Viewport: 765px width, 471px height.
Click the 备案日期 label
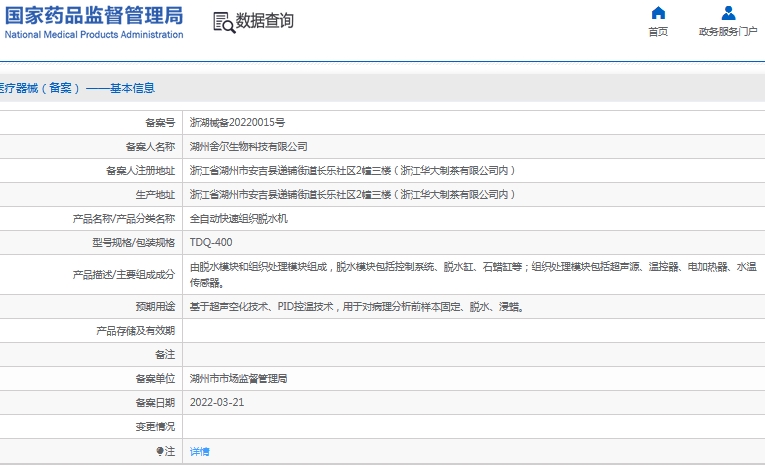tap(155, 403)
